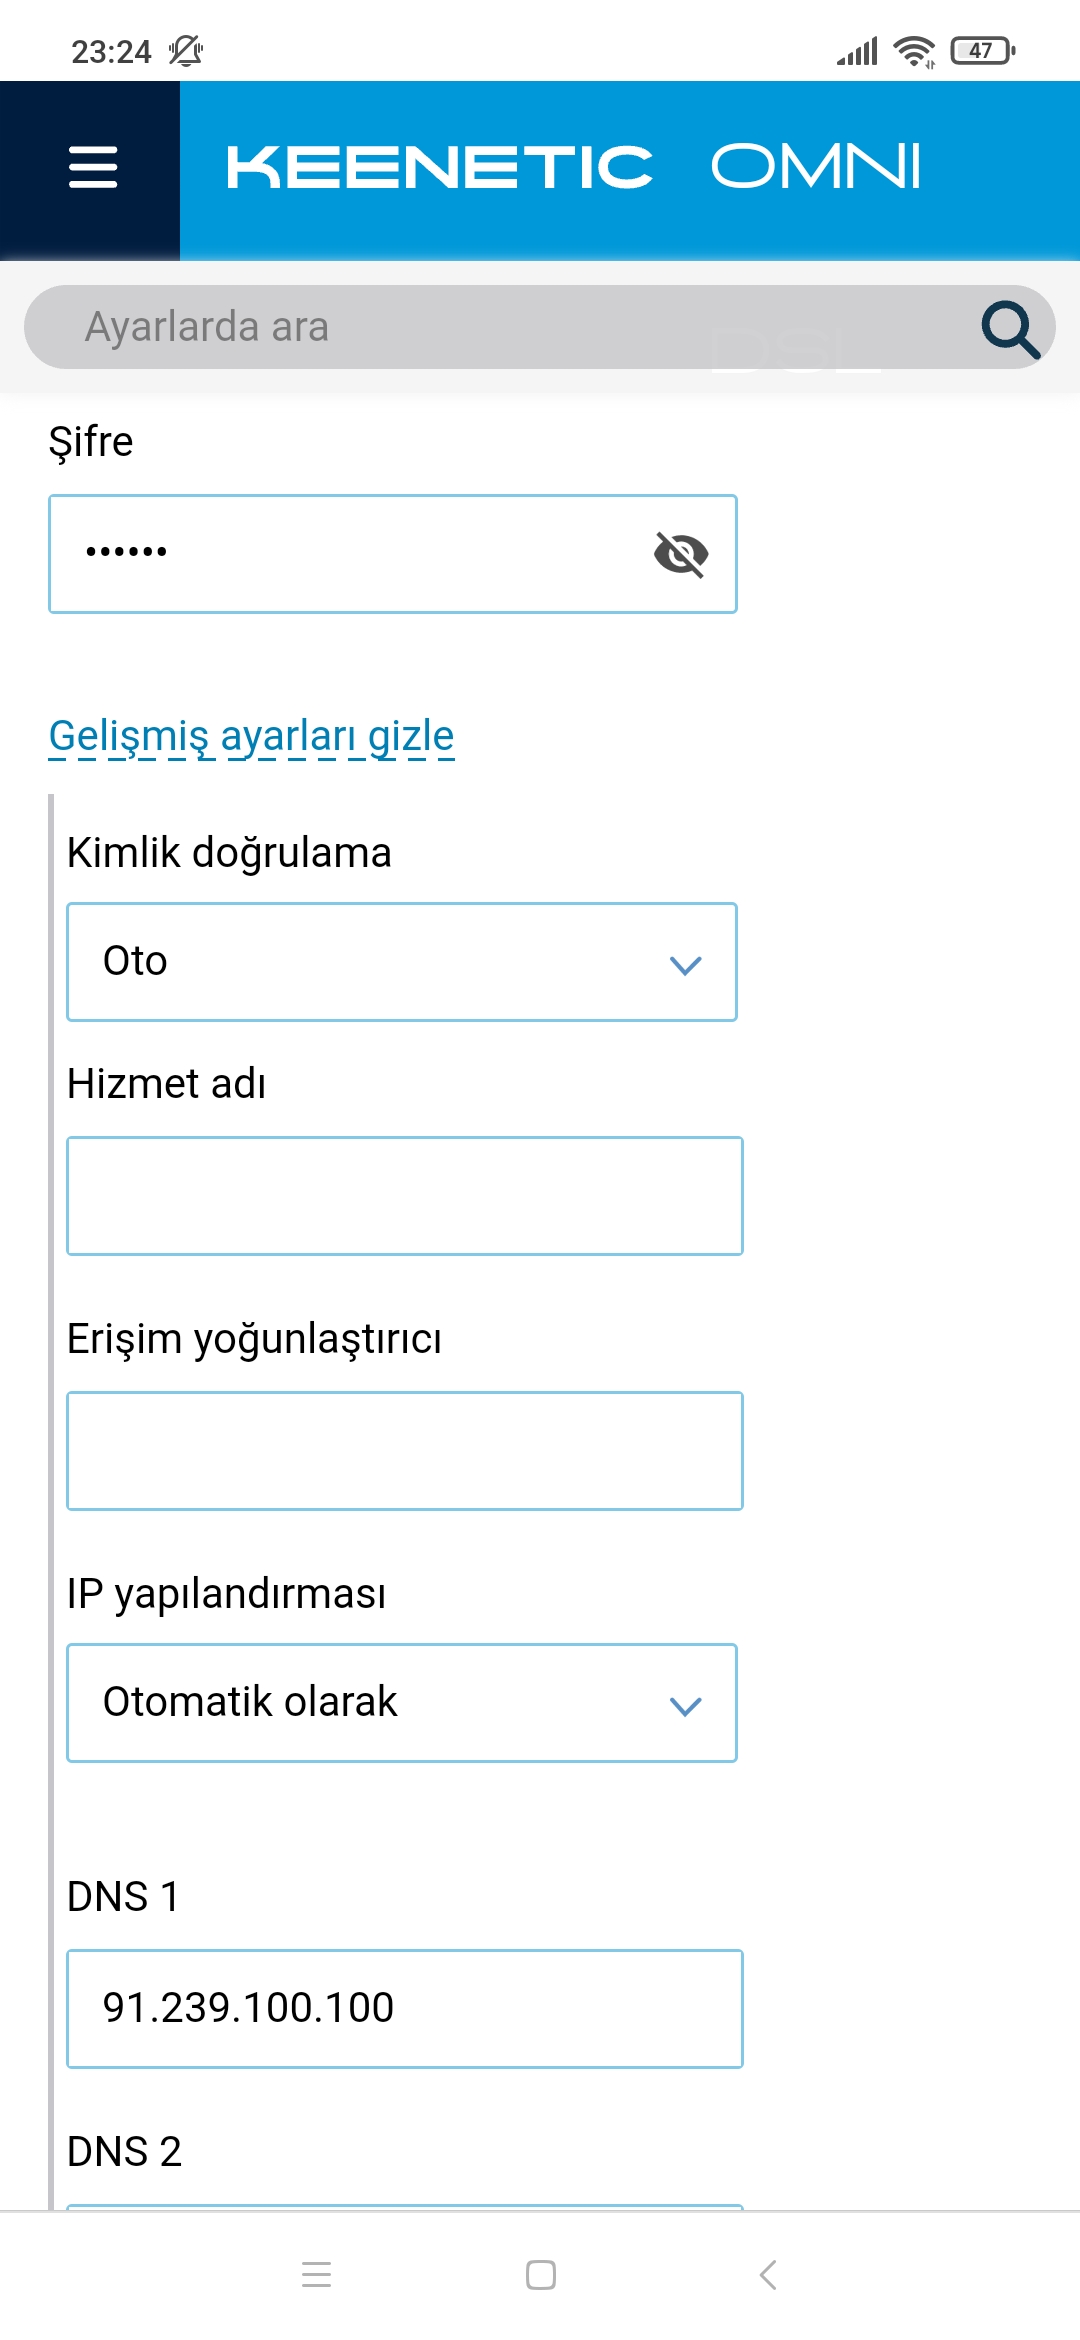1080x2340 pixels.
Task: Click into the Şifre password field
Action: pyautogui.click(x=393, y=554)
